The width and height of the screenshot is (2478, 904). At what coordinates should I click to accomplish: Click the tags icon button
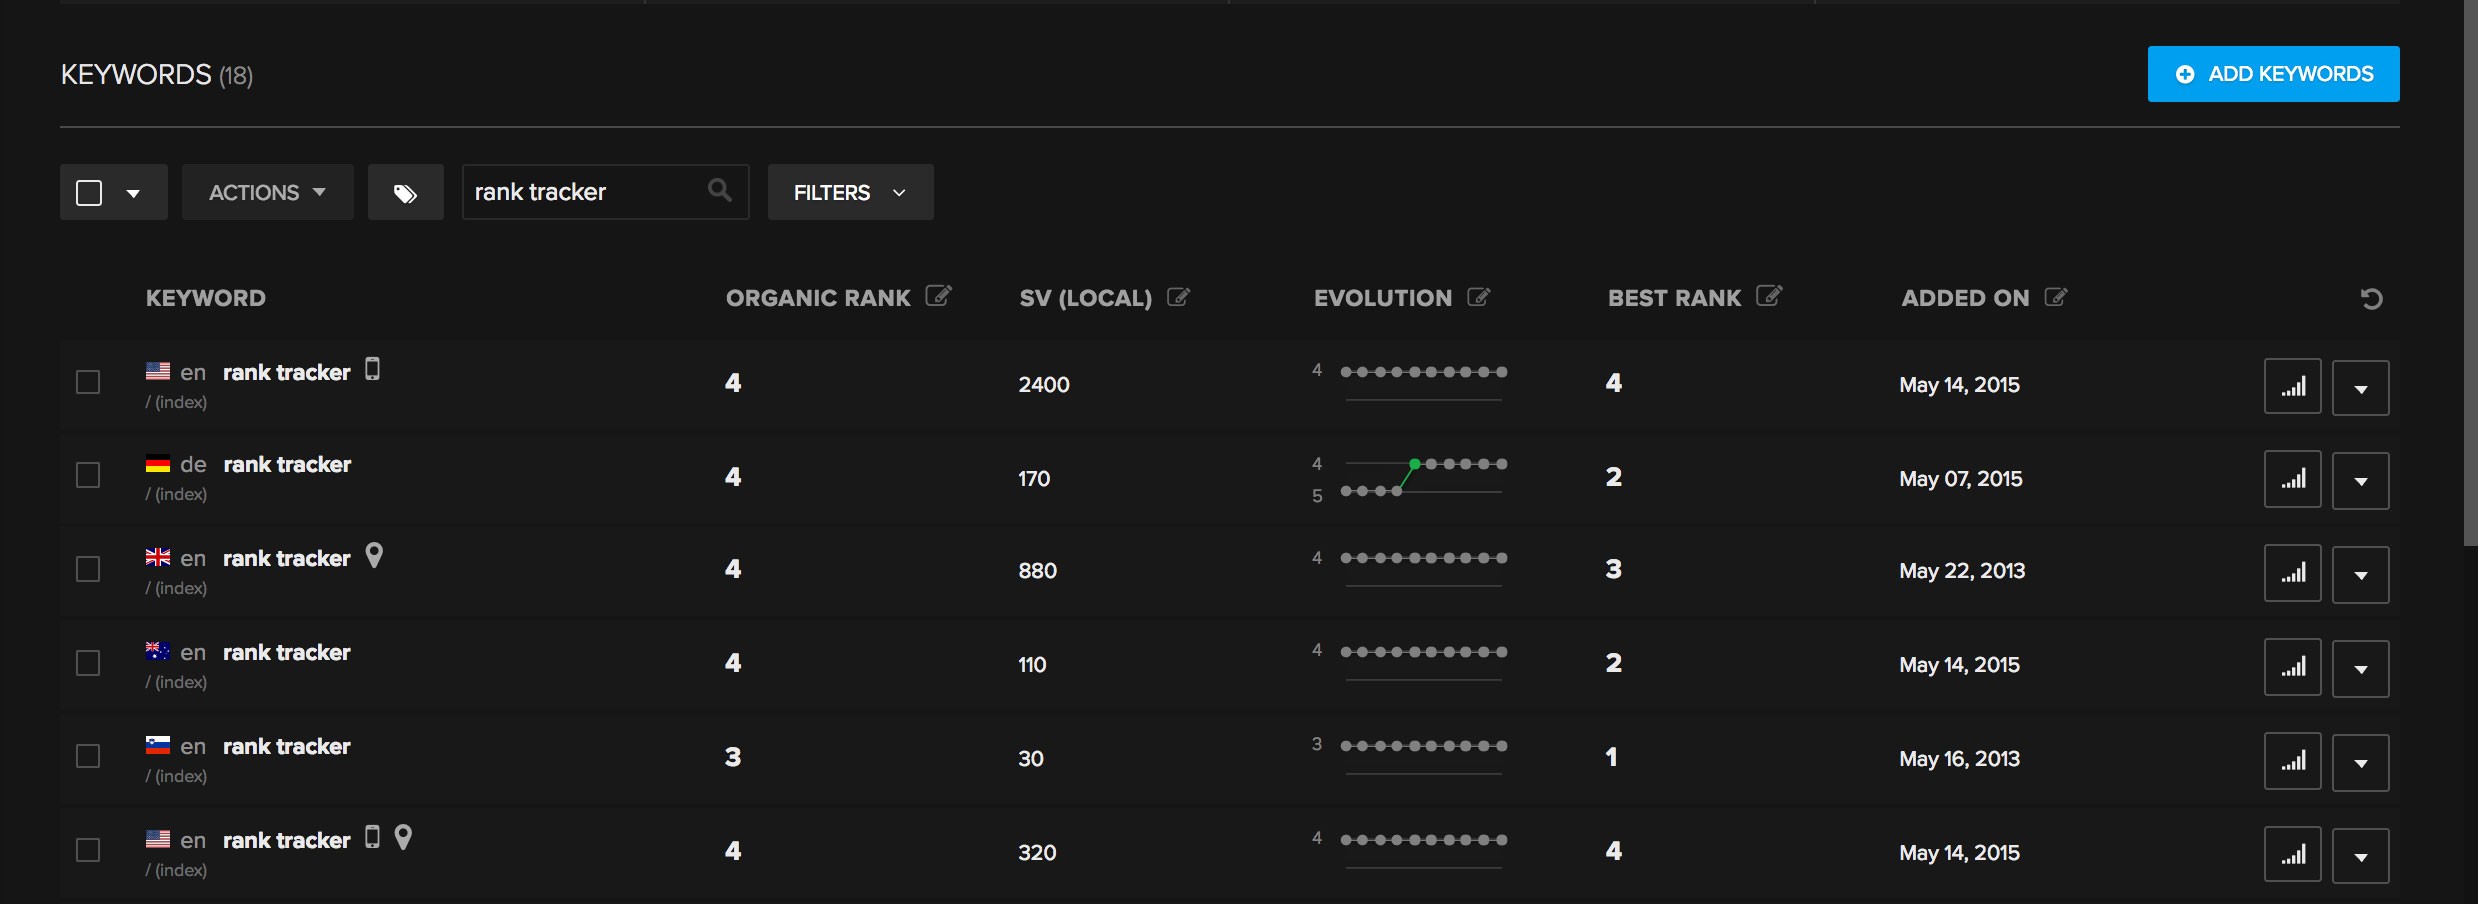pos(405,193)
